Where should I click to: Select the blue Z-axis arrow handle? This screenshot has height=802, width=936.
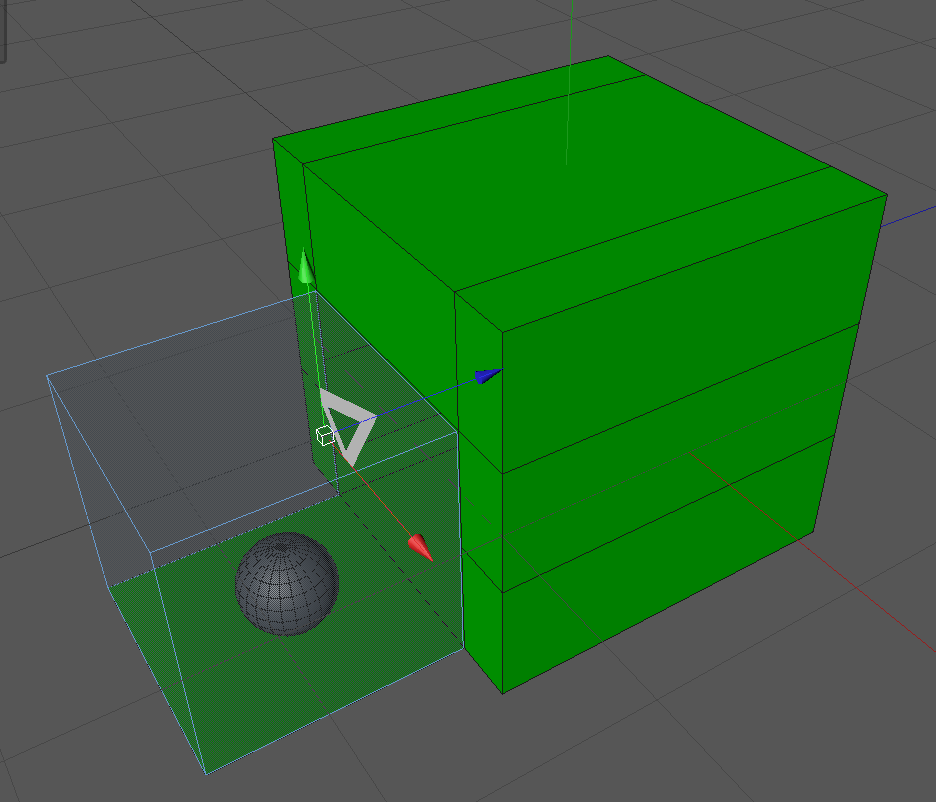coord(487,376)
